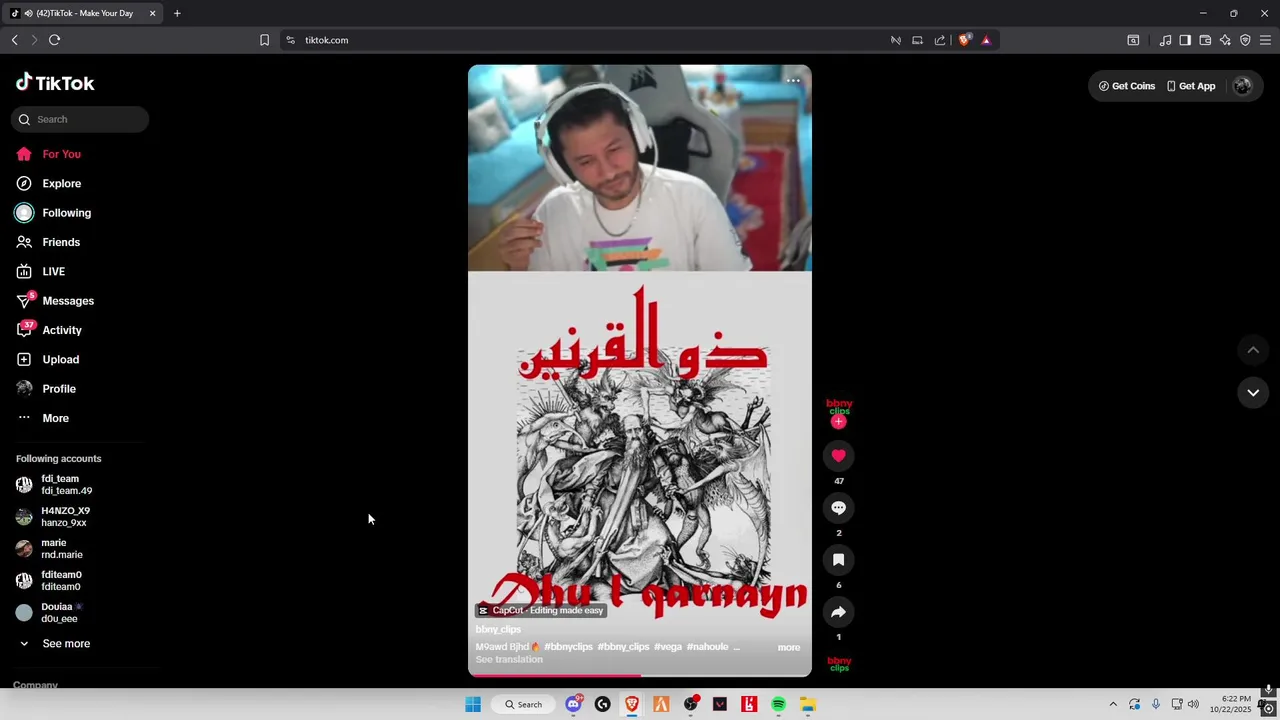This screenshot has height=720, width=1280.
Task: Open the bbny_clips username link
Action: coord(498,630)
